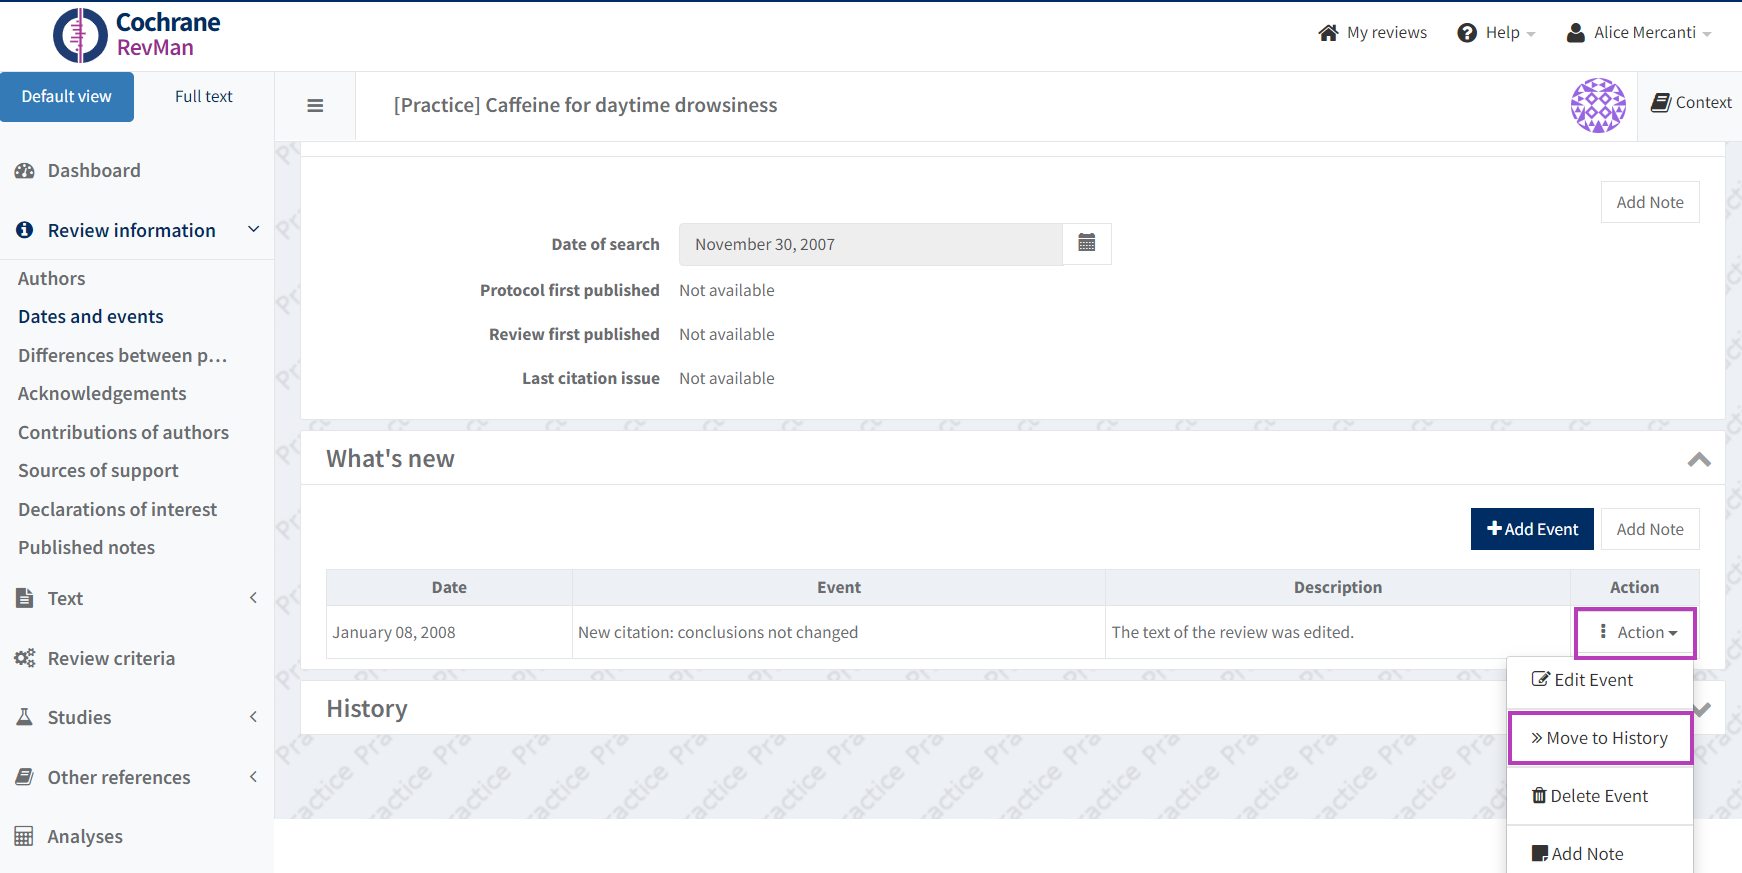Screen dimensions: 1742x873
Task: Open the Alice Mercanti user menu
Action: [1640, 33]
